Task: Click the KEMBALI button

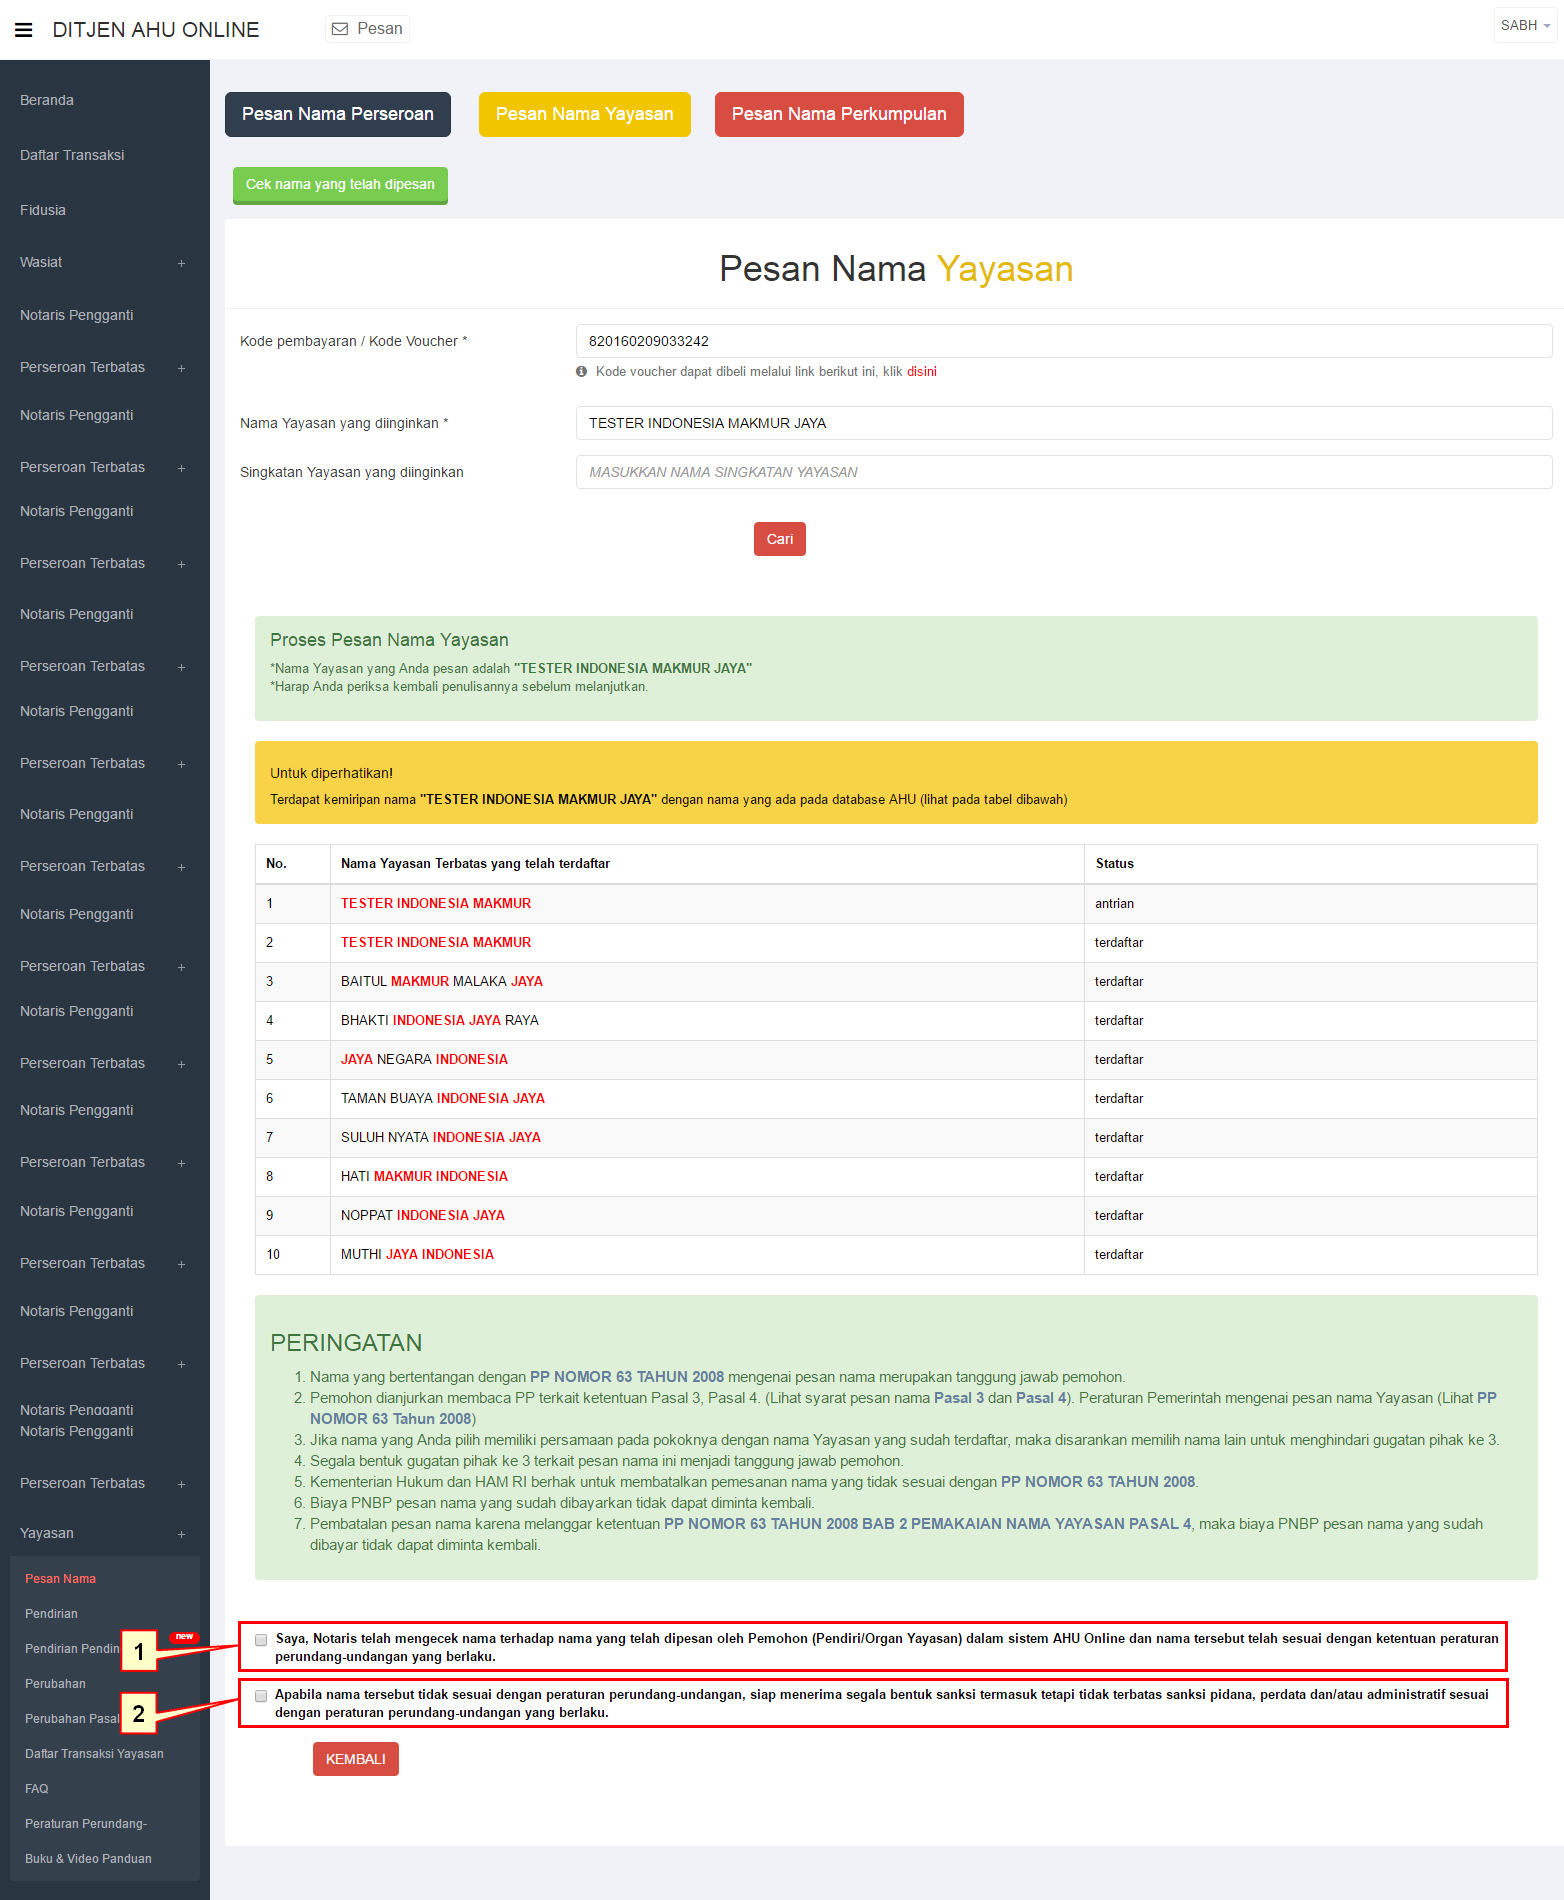Action: coord(355,1759)
